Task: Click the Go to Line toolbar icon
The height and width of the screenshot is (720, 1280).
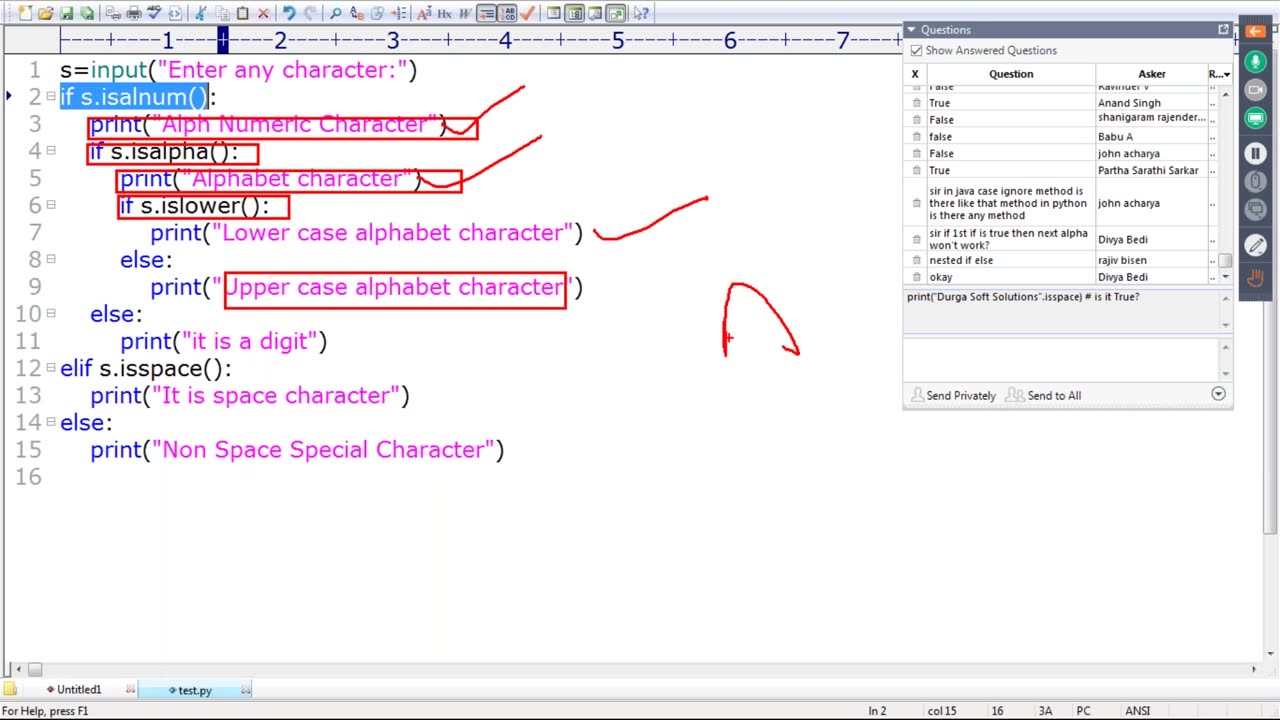Action: click(x=397, y=13)
